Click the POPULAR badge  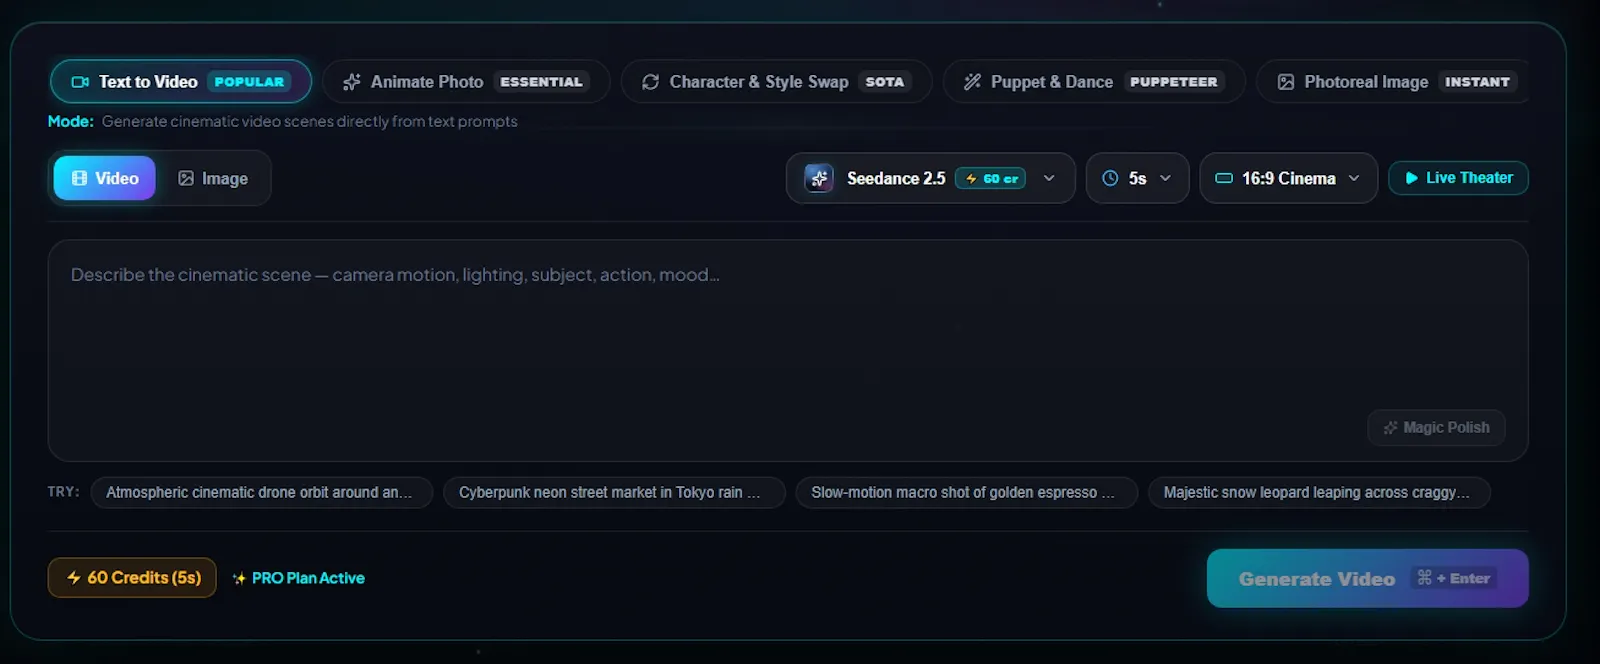(249, 82)
